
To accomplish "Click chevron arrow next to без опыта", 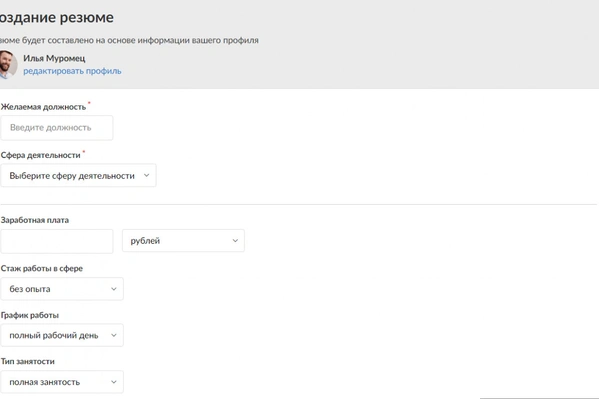I will (x=113, y=289).
